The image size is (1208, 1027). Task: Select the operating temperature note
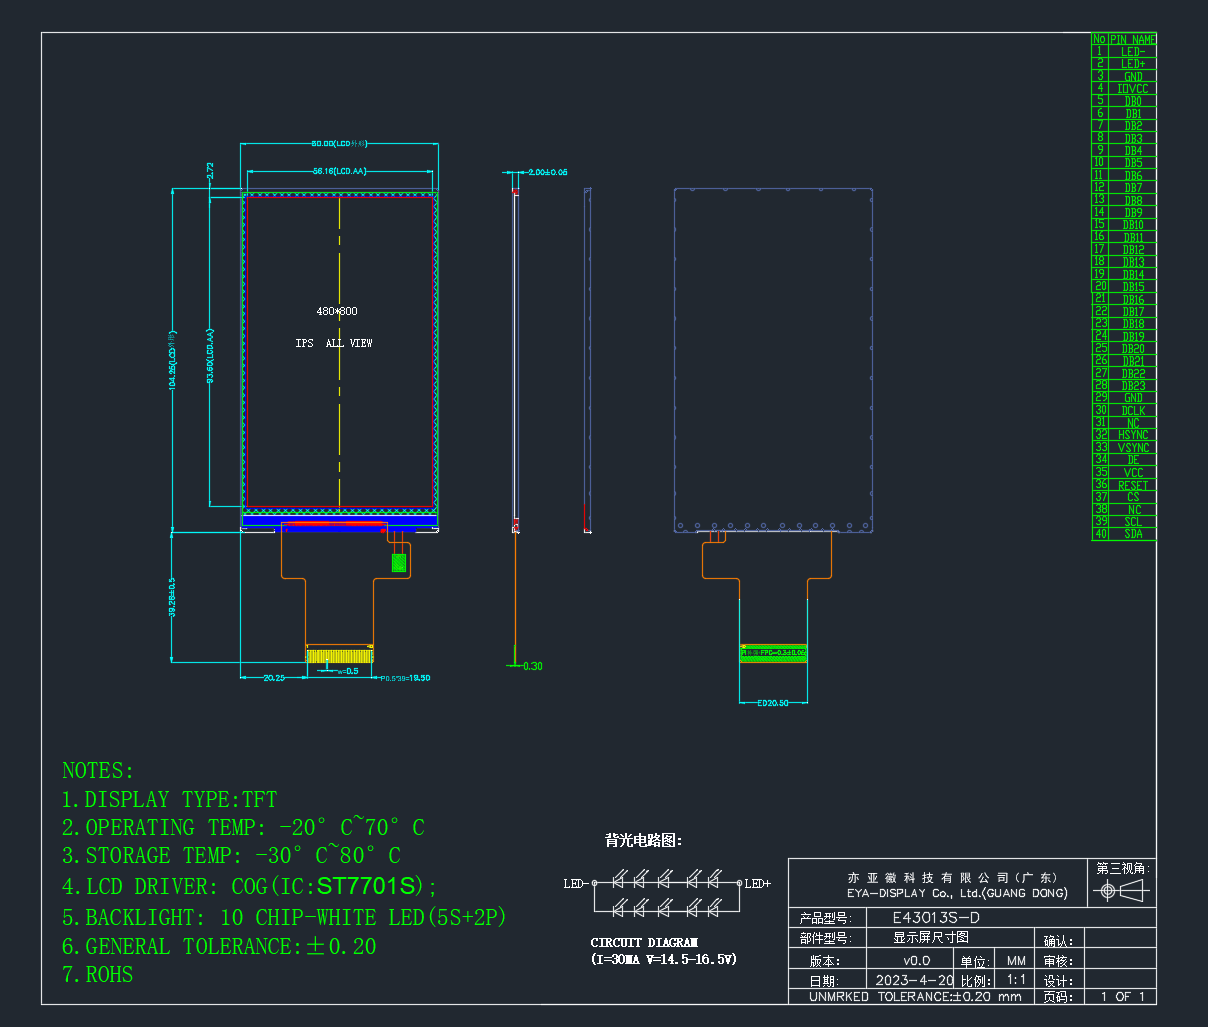click(243, 827)
